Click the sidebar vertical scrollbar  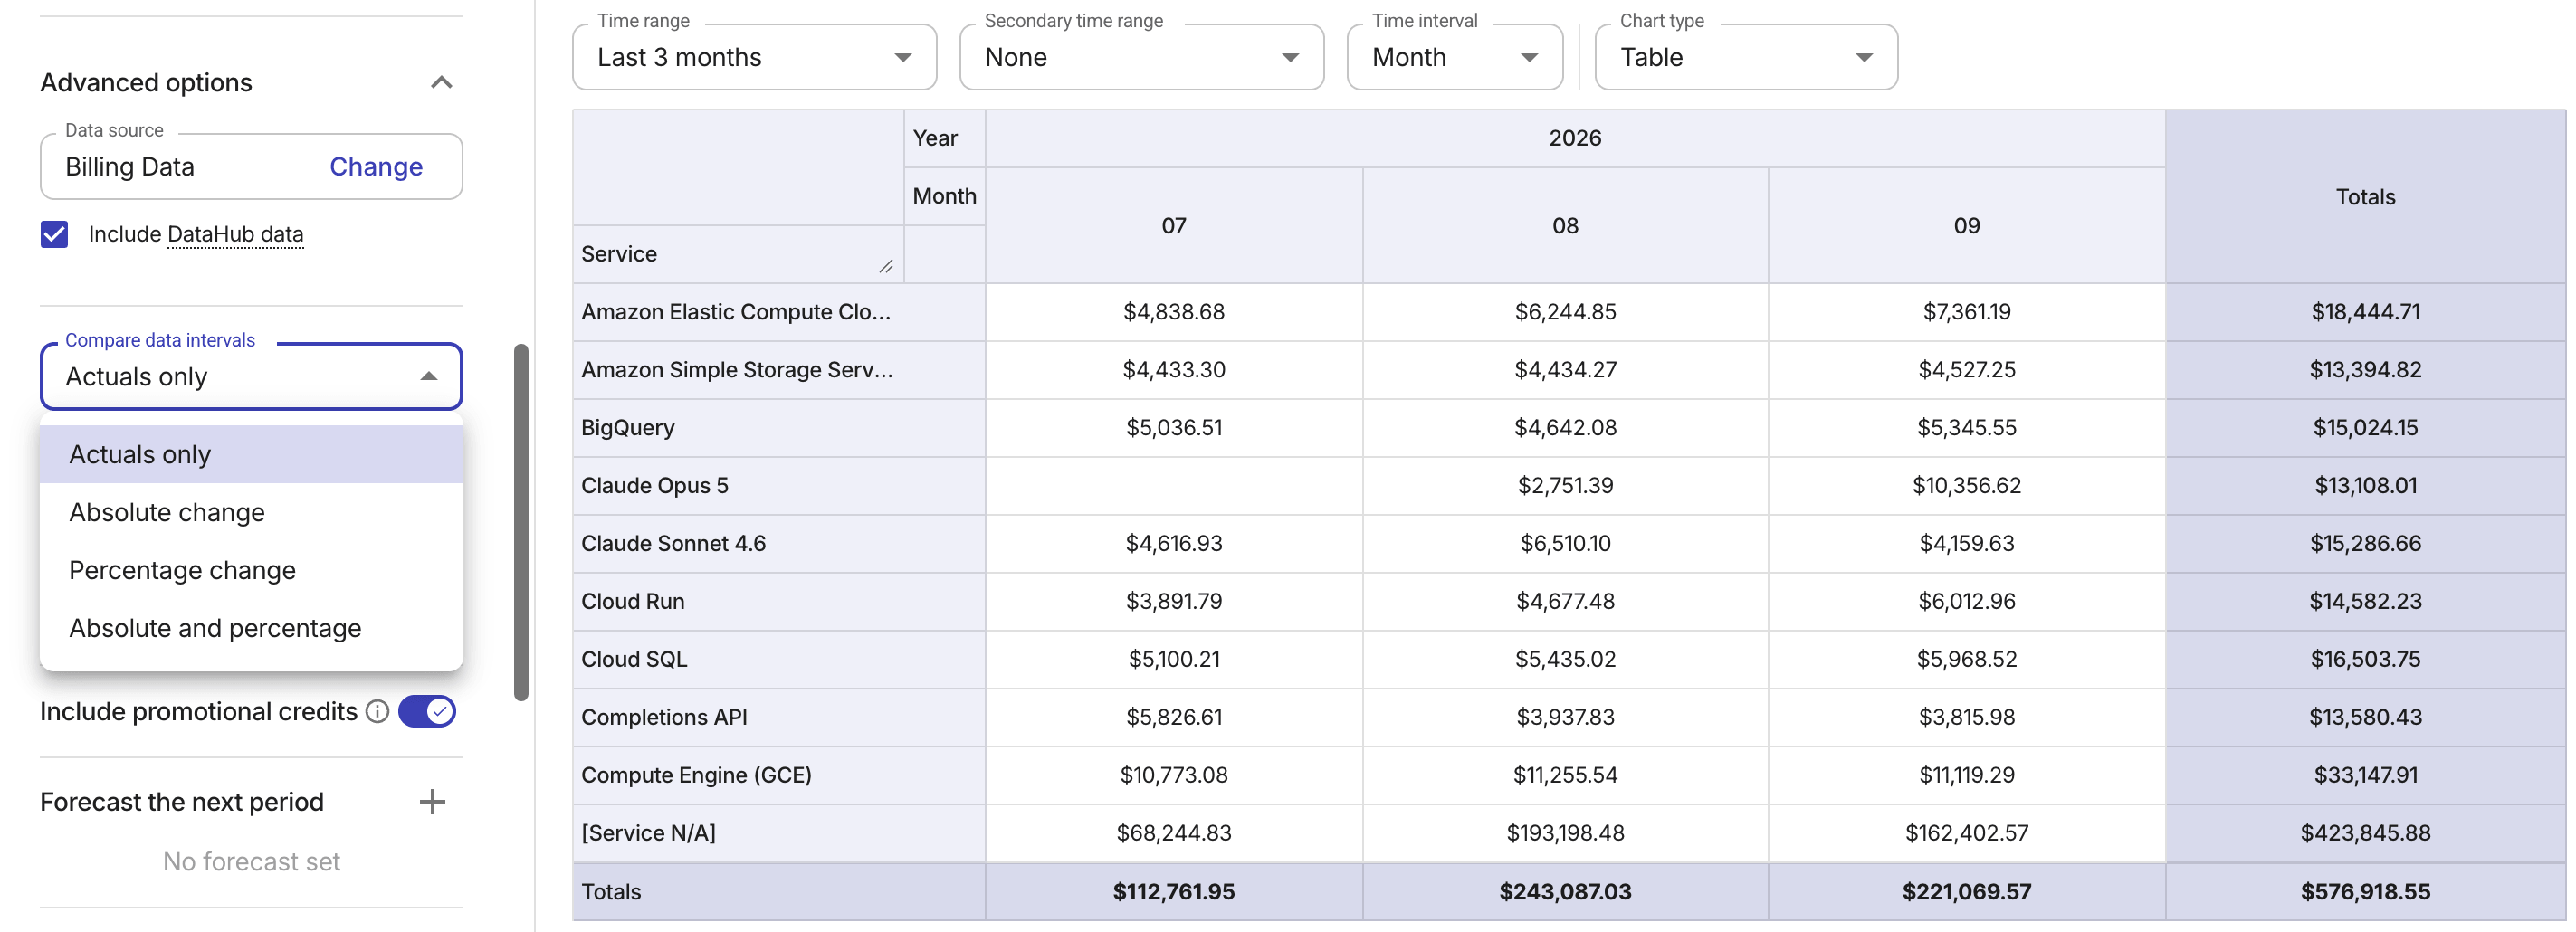(521, 522)
